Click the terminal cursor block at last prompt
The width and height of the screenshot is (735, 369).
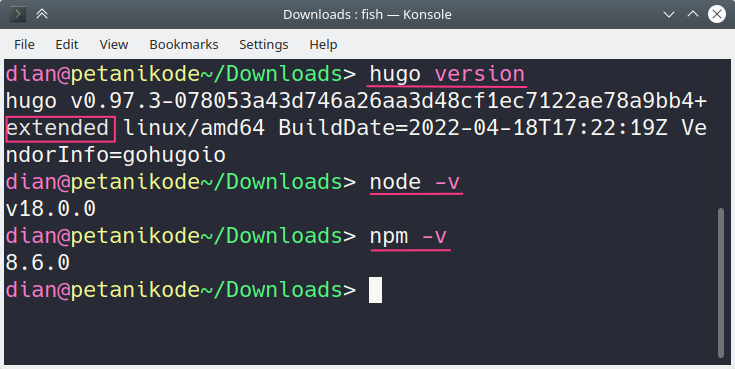point(375,290)
